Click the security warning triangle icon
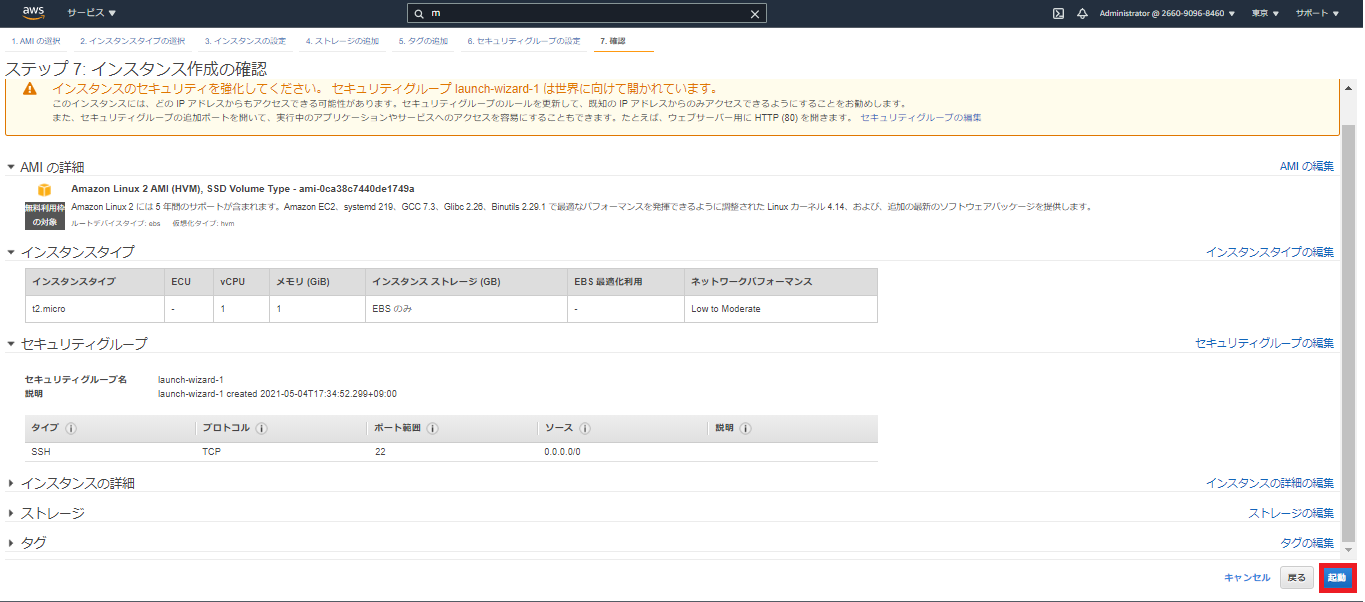Screen dimensions: 1365x602 [x=30, y=89]
